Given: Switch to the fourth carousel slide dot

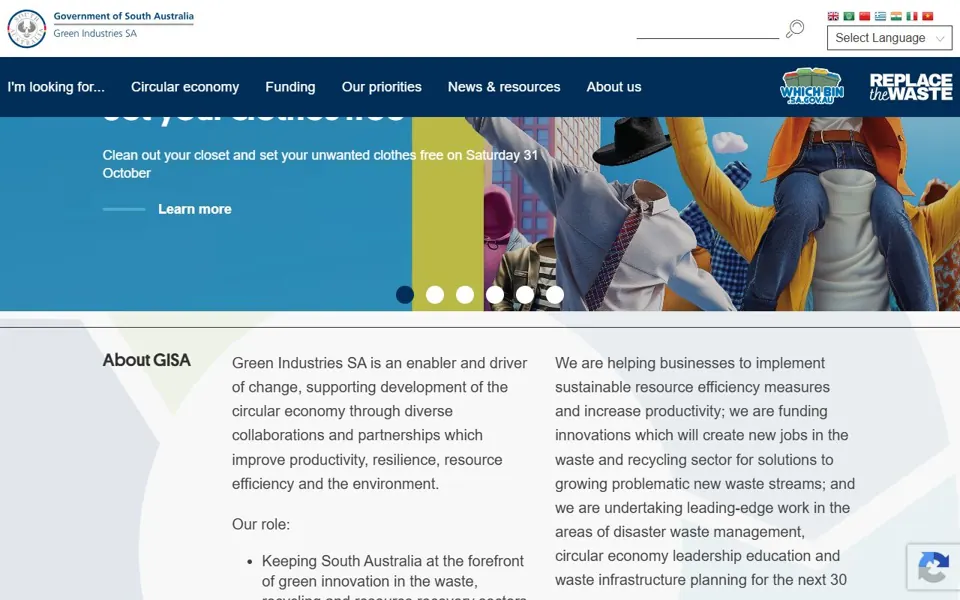Looking at the screenshot, I should point(495,294).
